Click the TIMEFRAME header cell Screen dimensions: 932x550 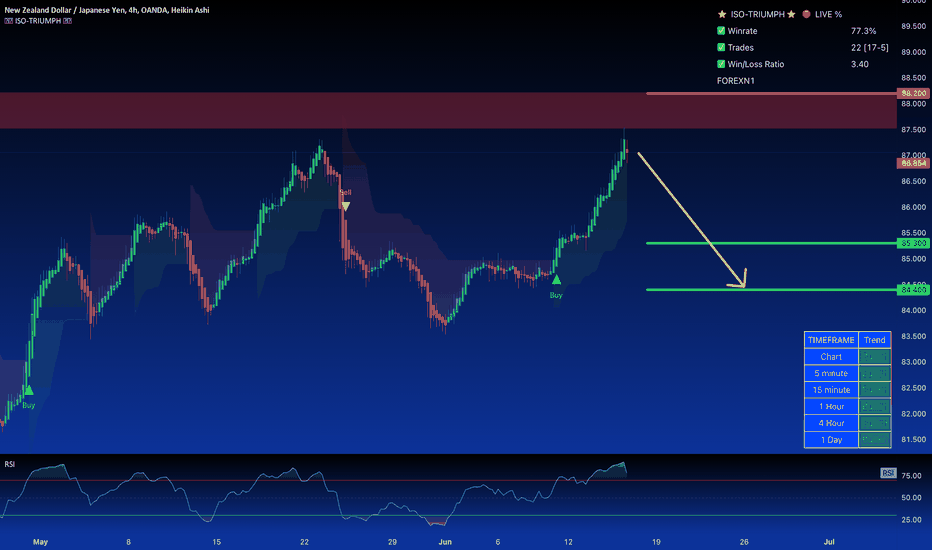tap(831, 340)
